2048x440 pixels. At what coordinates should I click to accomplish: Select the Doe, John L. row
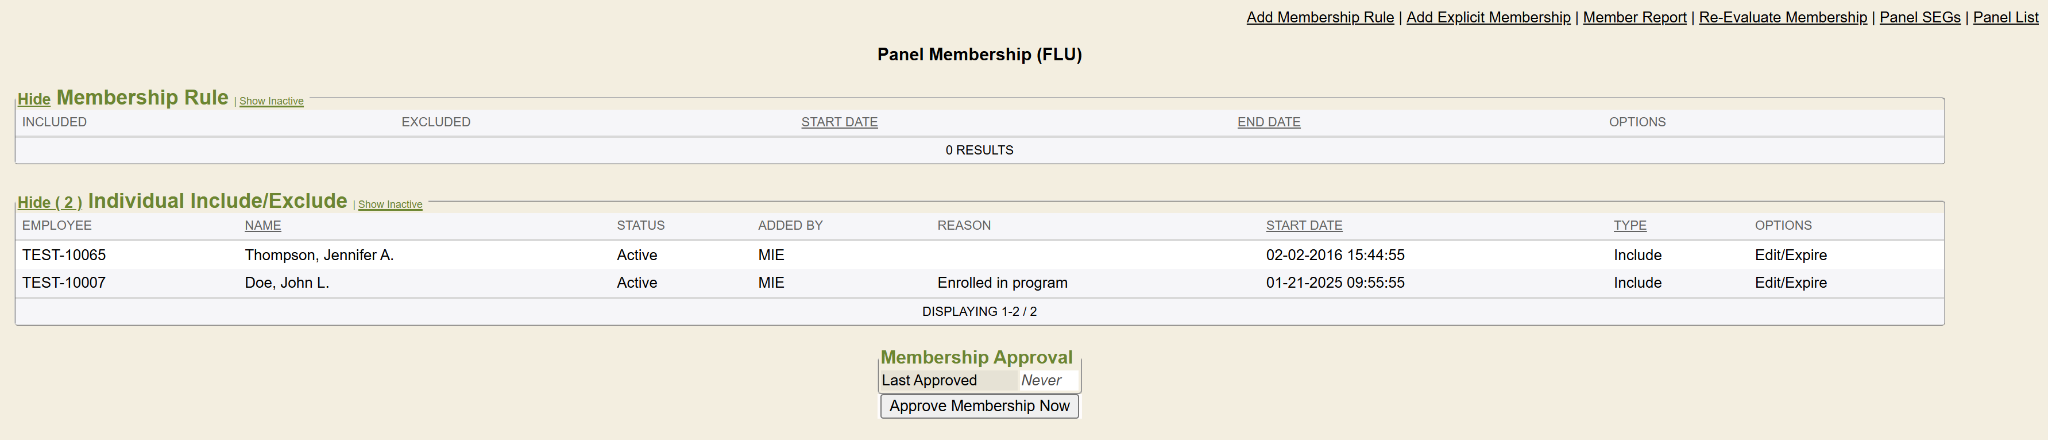[x=287, y=283]
